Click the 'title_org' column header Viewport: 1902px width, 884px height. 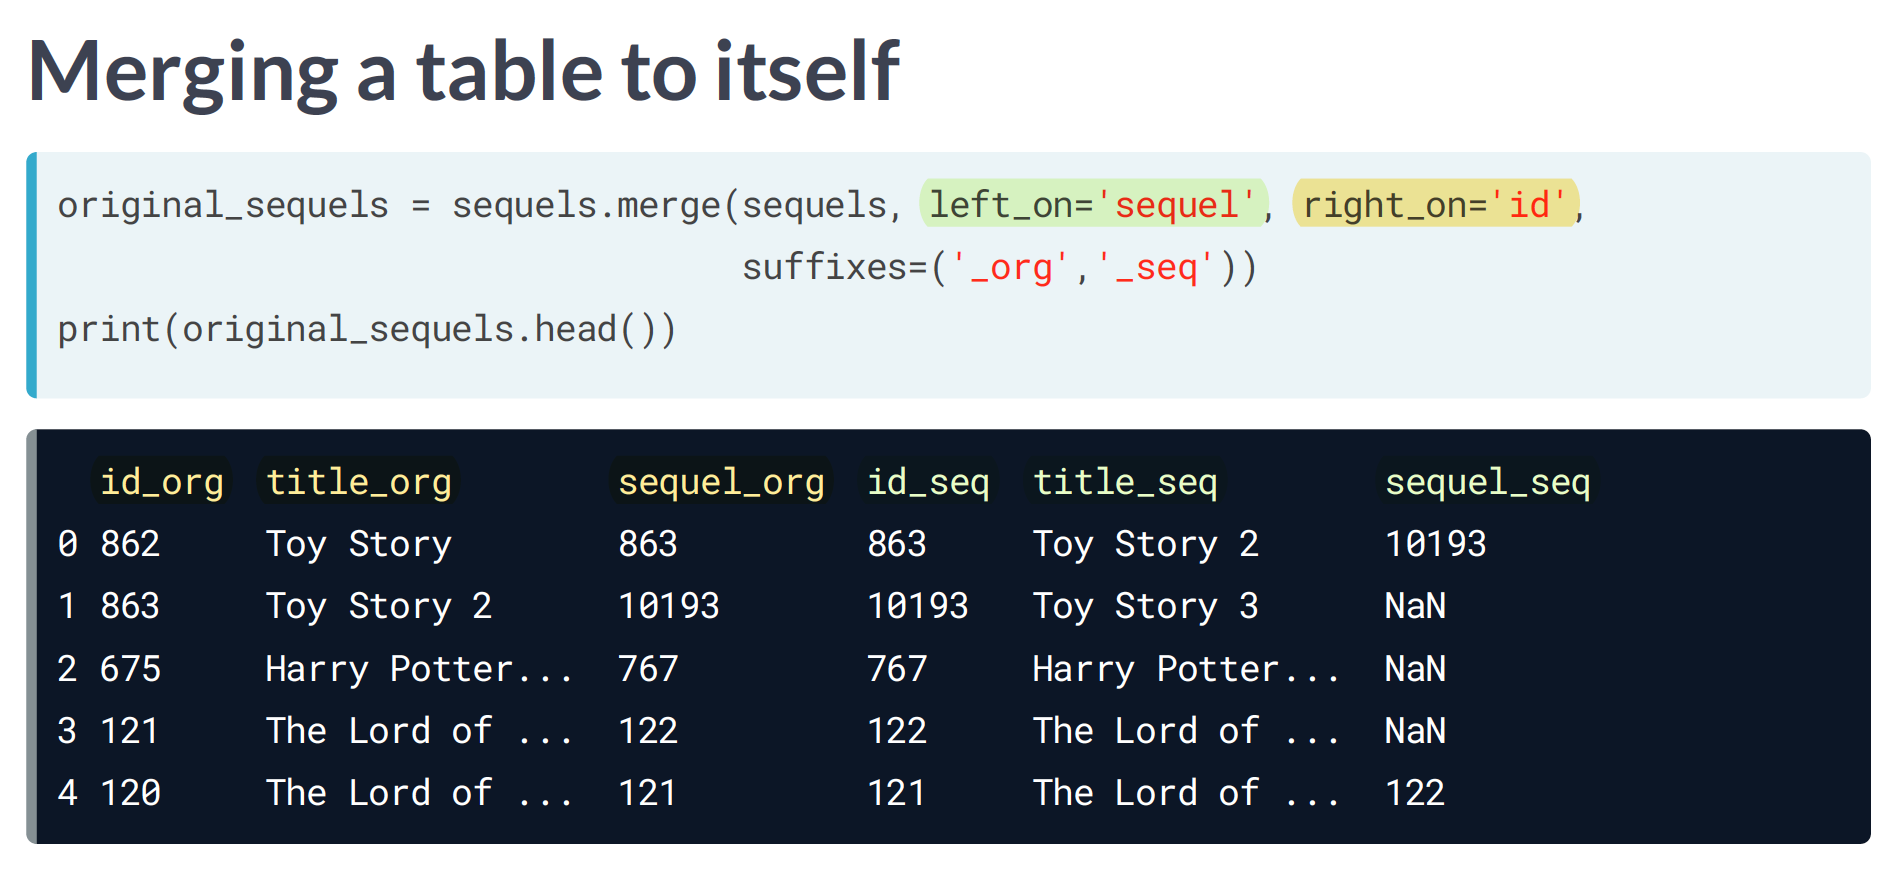[359, 482]
